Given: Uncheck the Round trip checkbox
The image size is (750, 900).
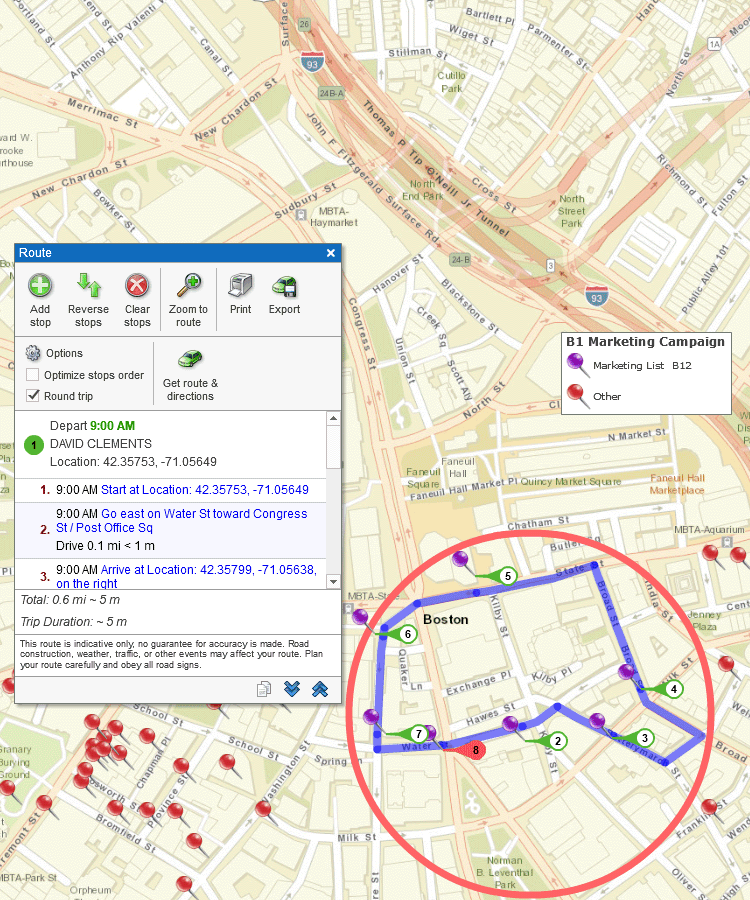Looking at the screenshot, I should coord(33,396).
